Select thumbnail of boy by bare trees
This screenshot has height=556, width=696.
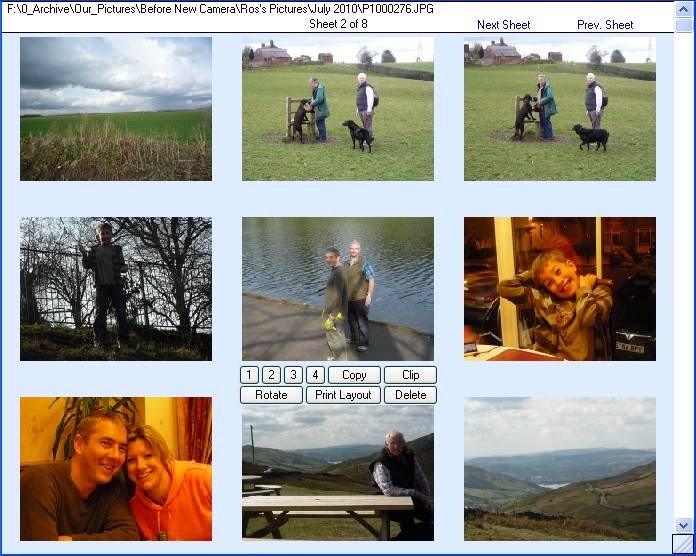click(x=116, y=289)
